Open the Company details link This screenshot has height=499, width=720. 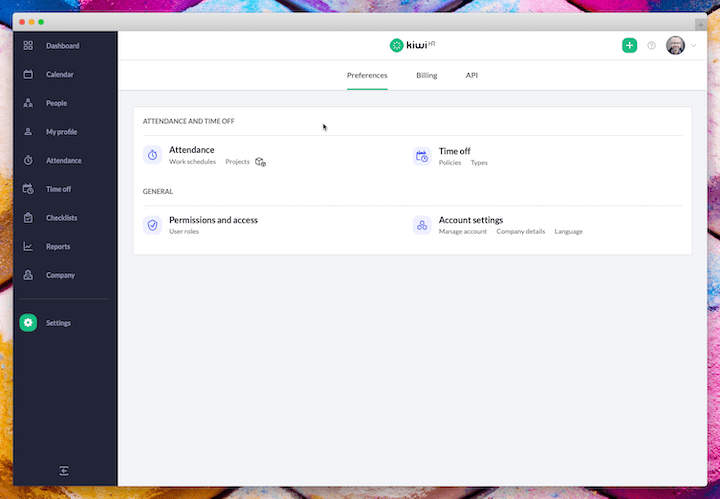[520, 231]
